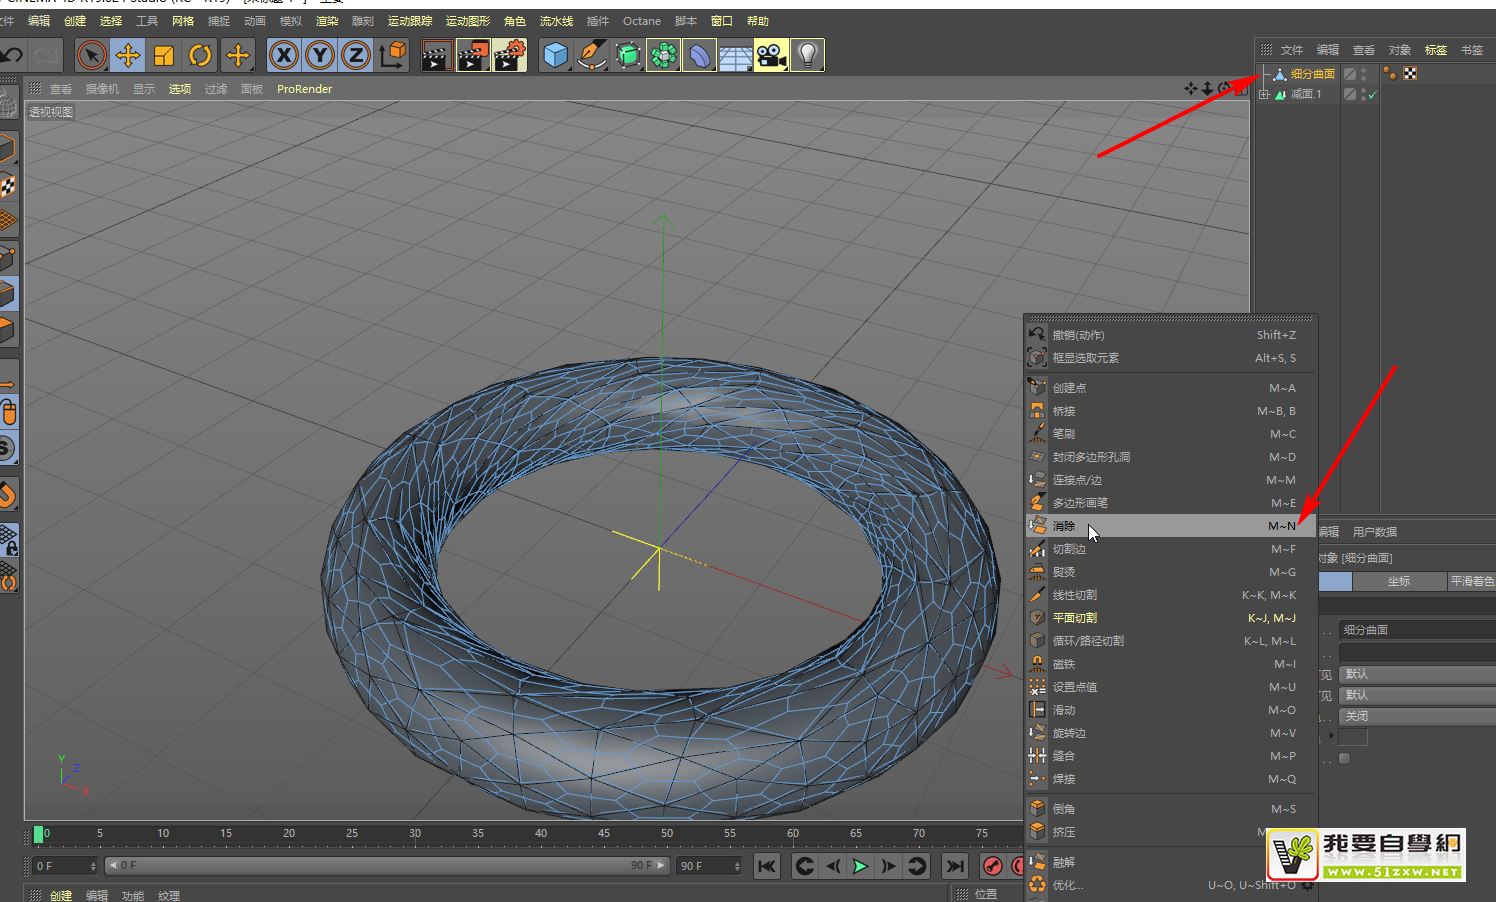
Task: Click the timeline preview range bar
Action: 387,865
